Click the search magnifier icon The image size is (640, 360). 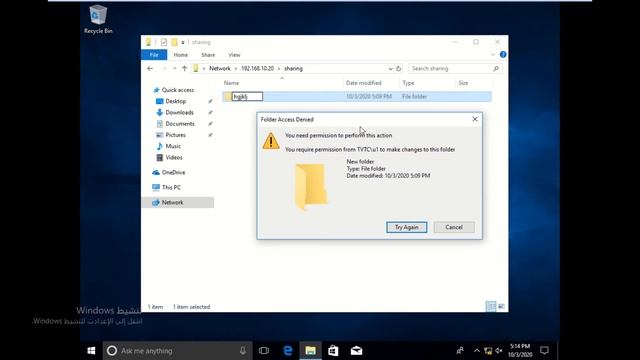(x=496, y=69)
